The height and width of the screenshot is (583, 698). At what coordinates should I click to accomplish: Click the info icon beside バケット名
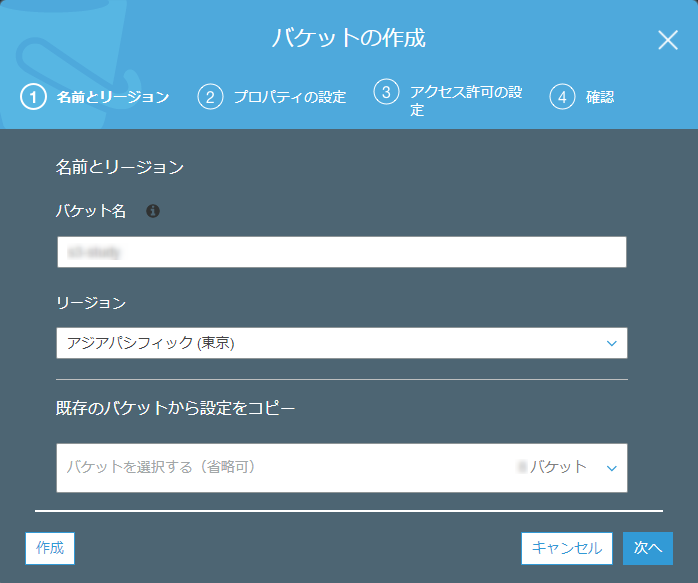coord(153,211)
